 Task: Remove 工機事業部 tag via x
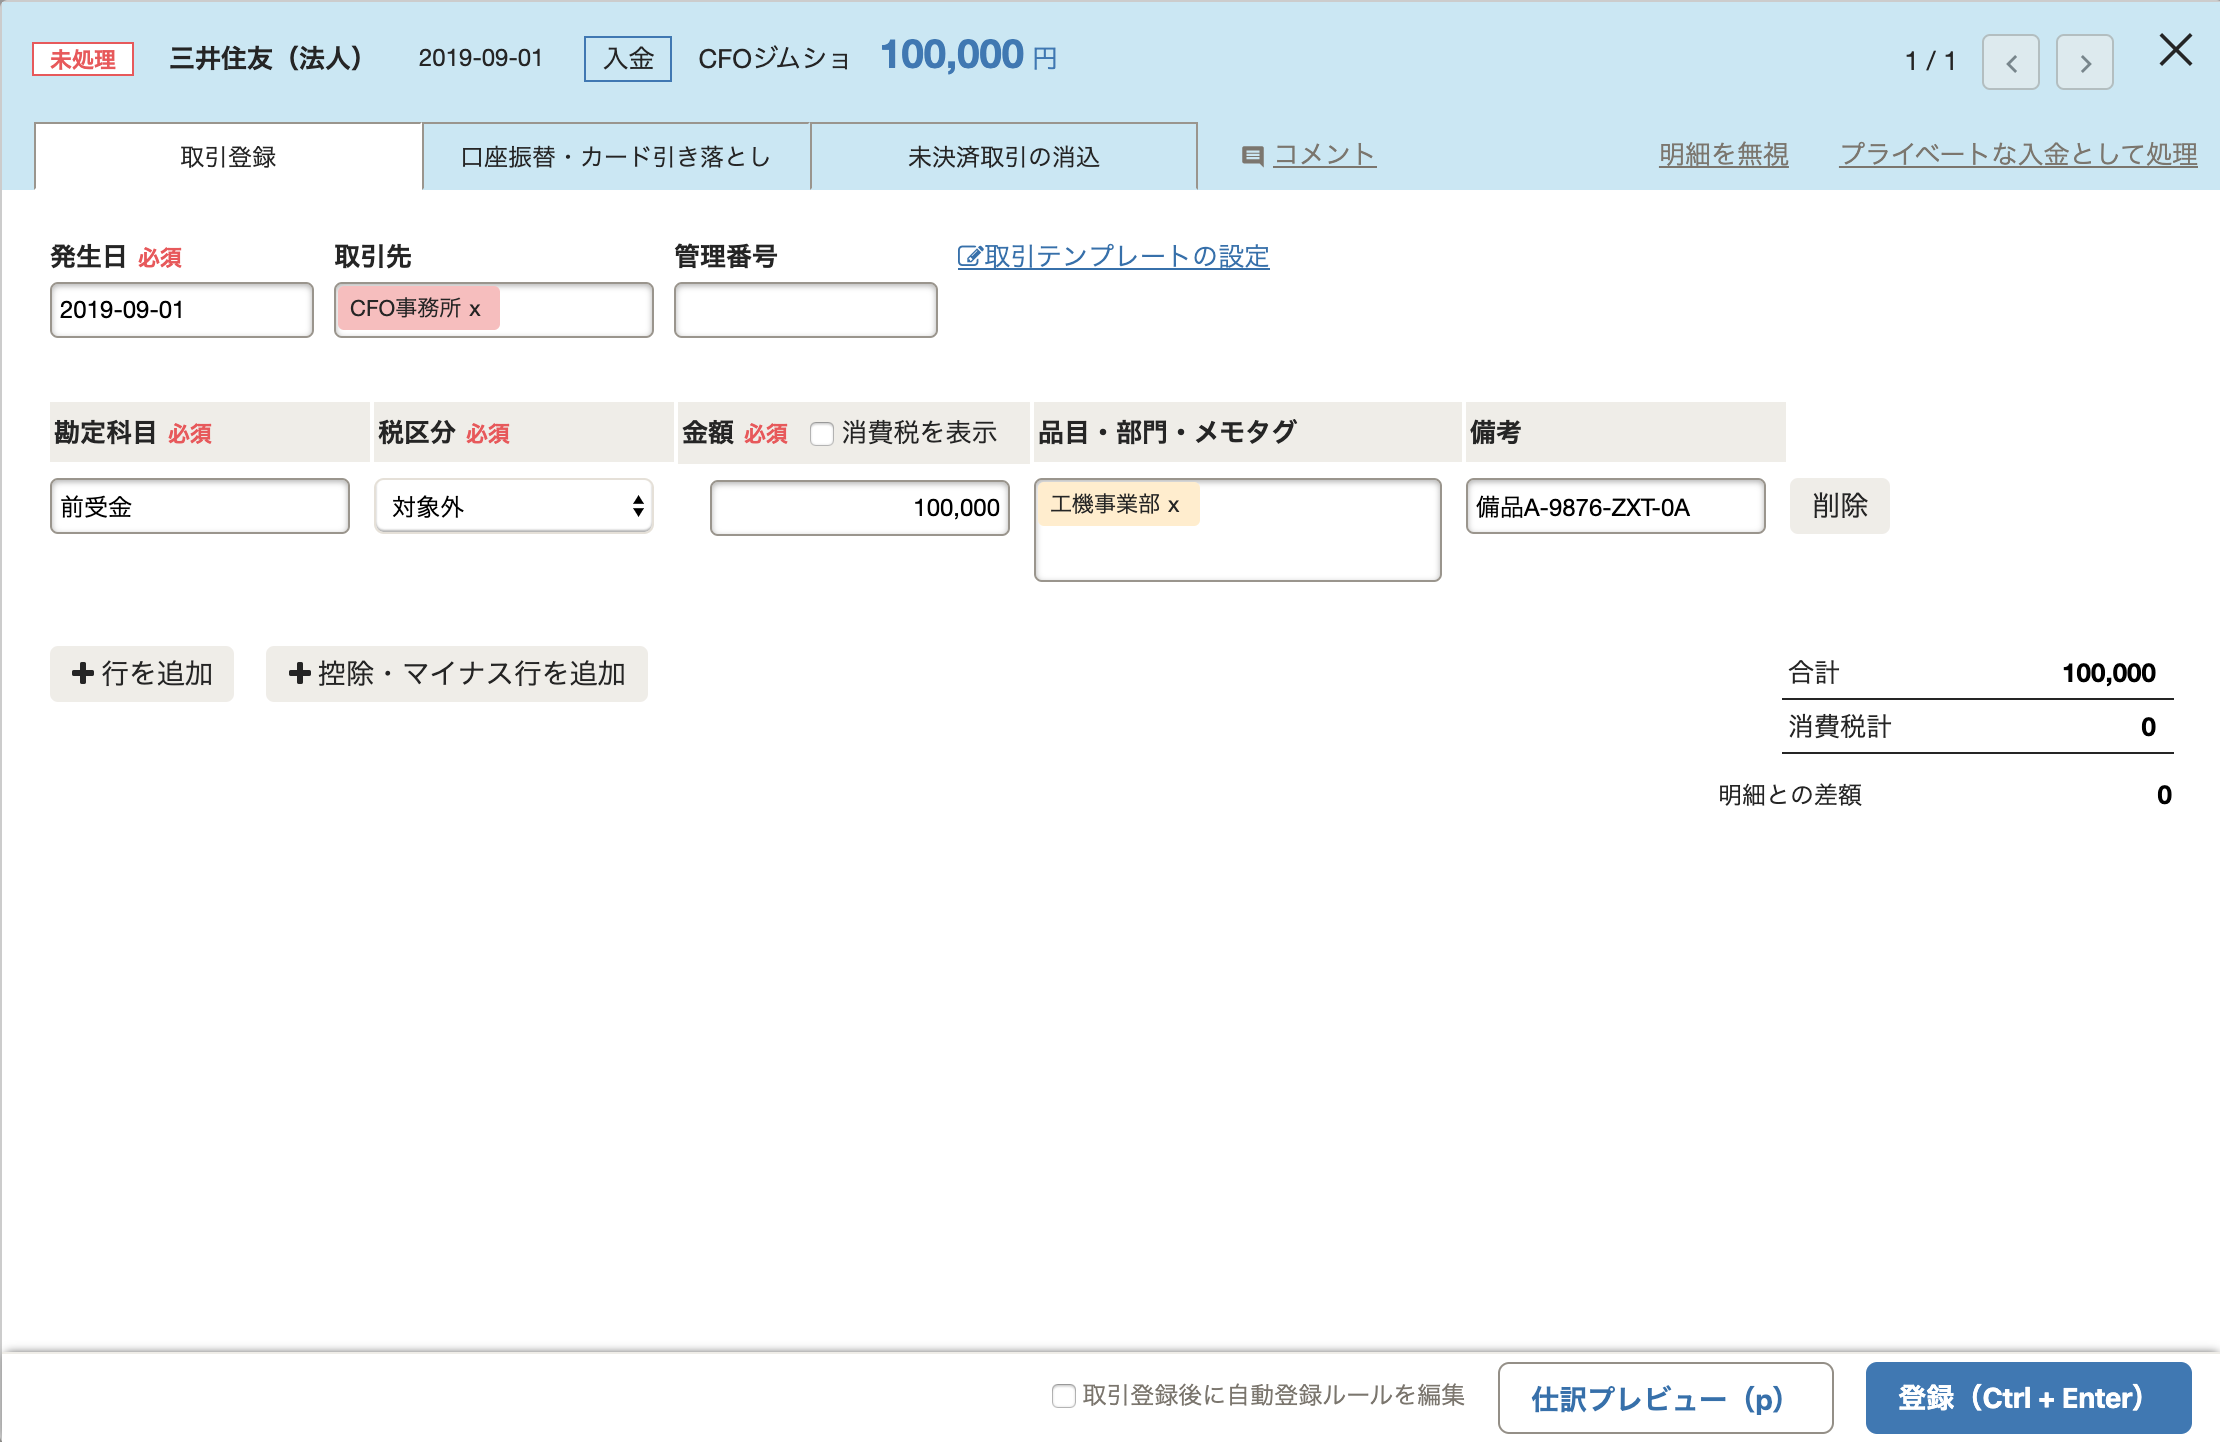point(1174,505)
